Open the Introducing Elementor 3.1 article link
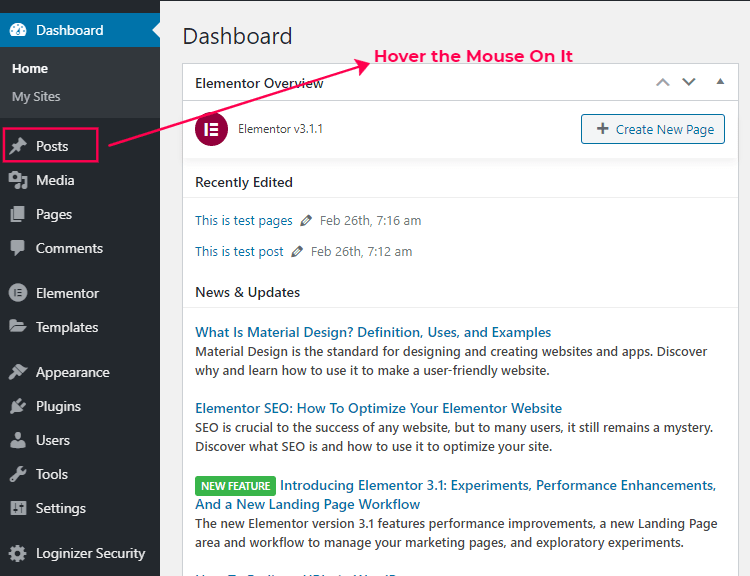750x576 pixels. [455, 495]
